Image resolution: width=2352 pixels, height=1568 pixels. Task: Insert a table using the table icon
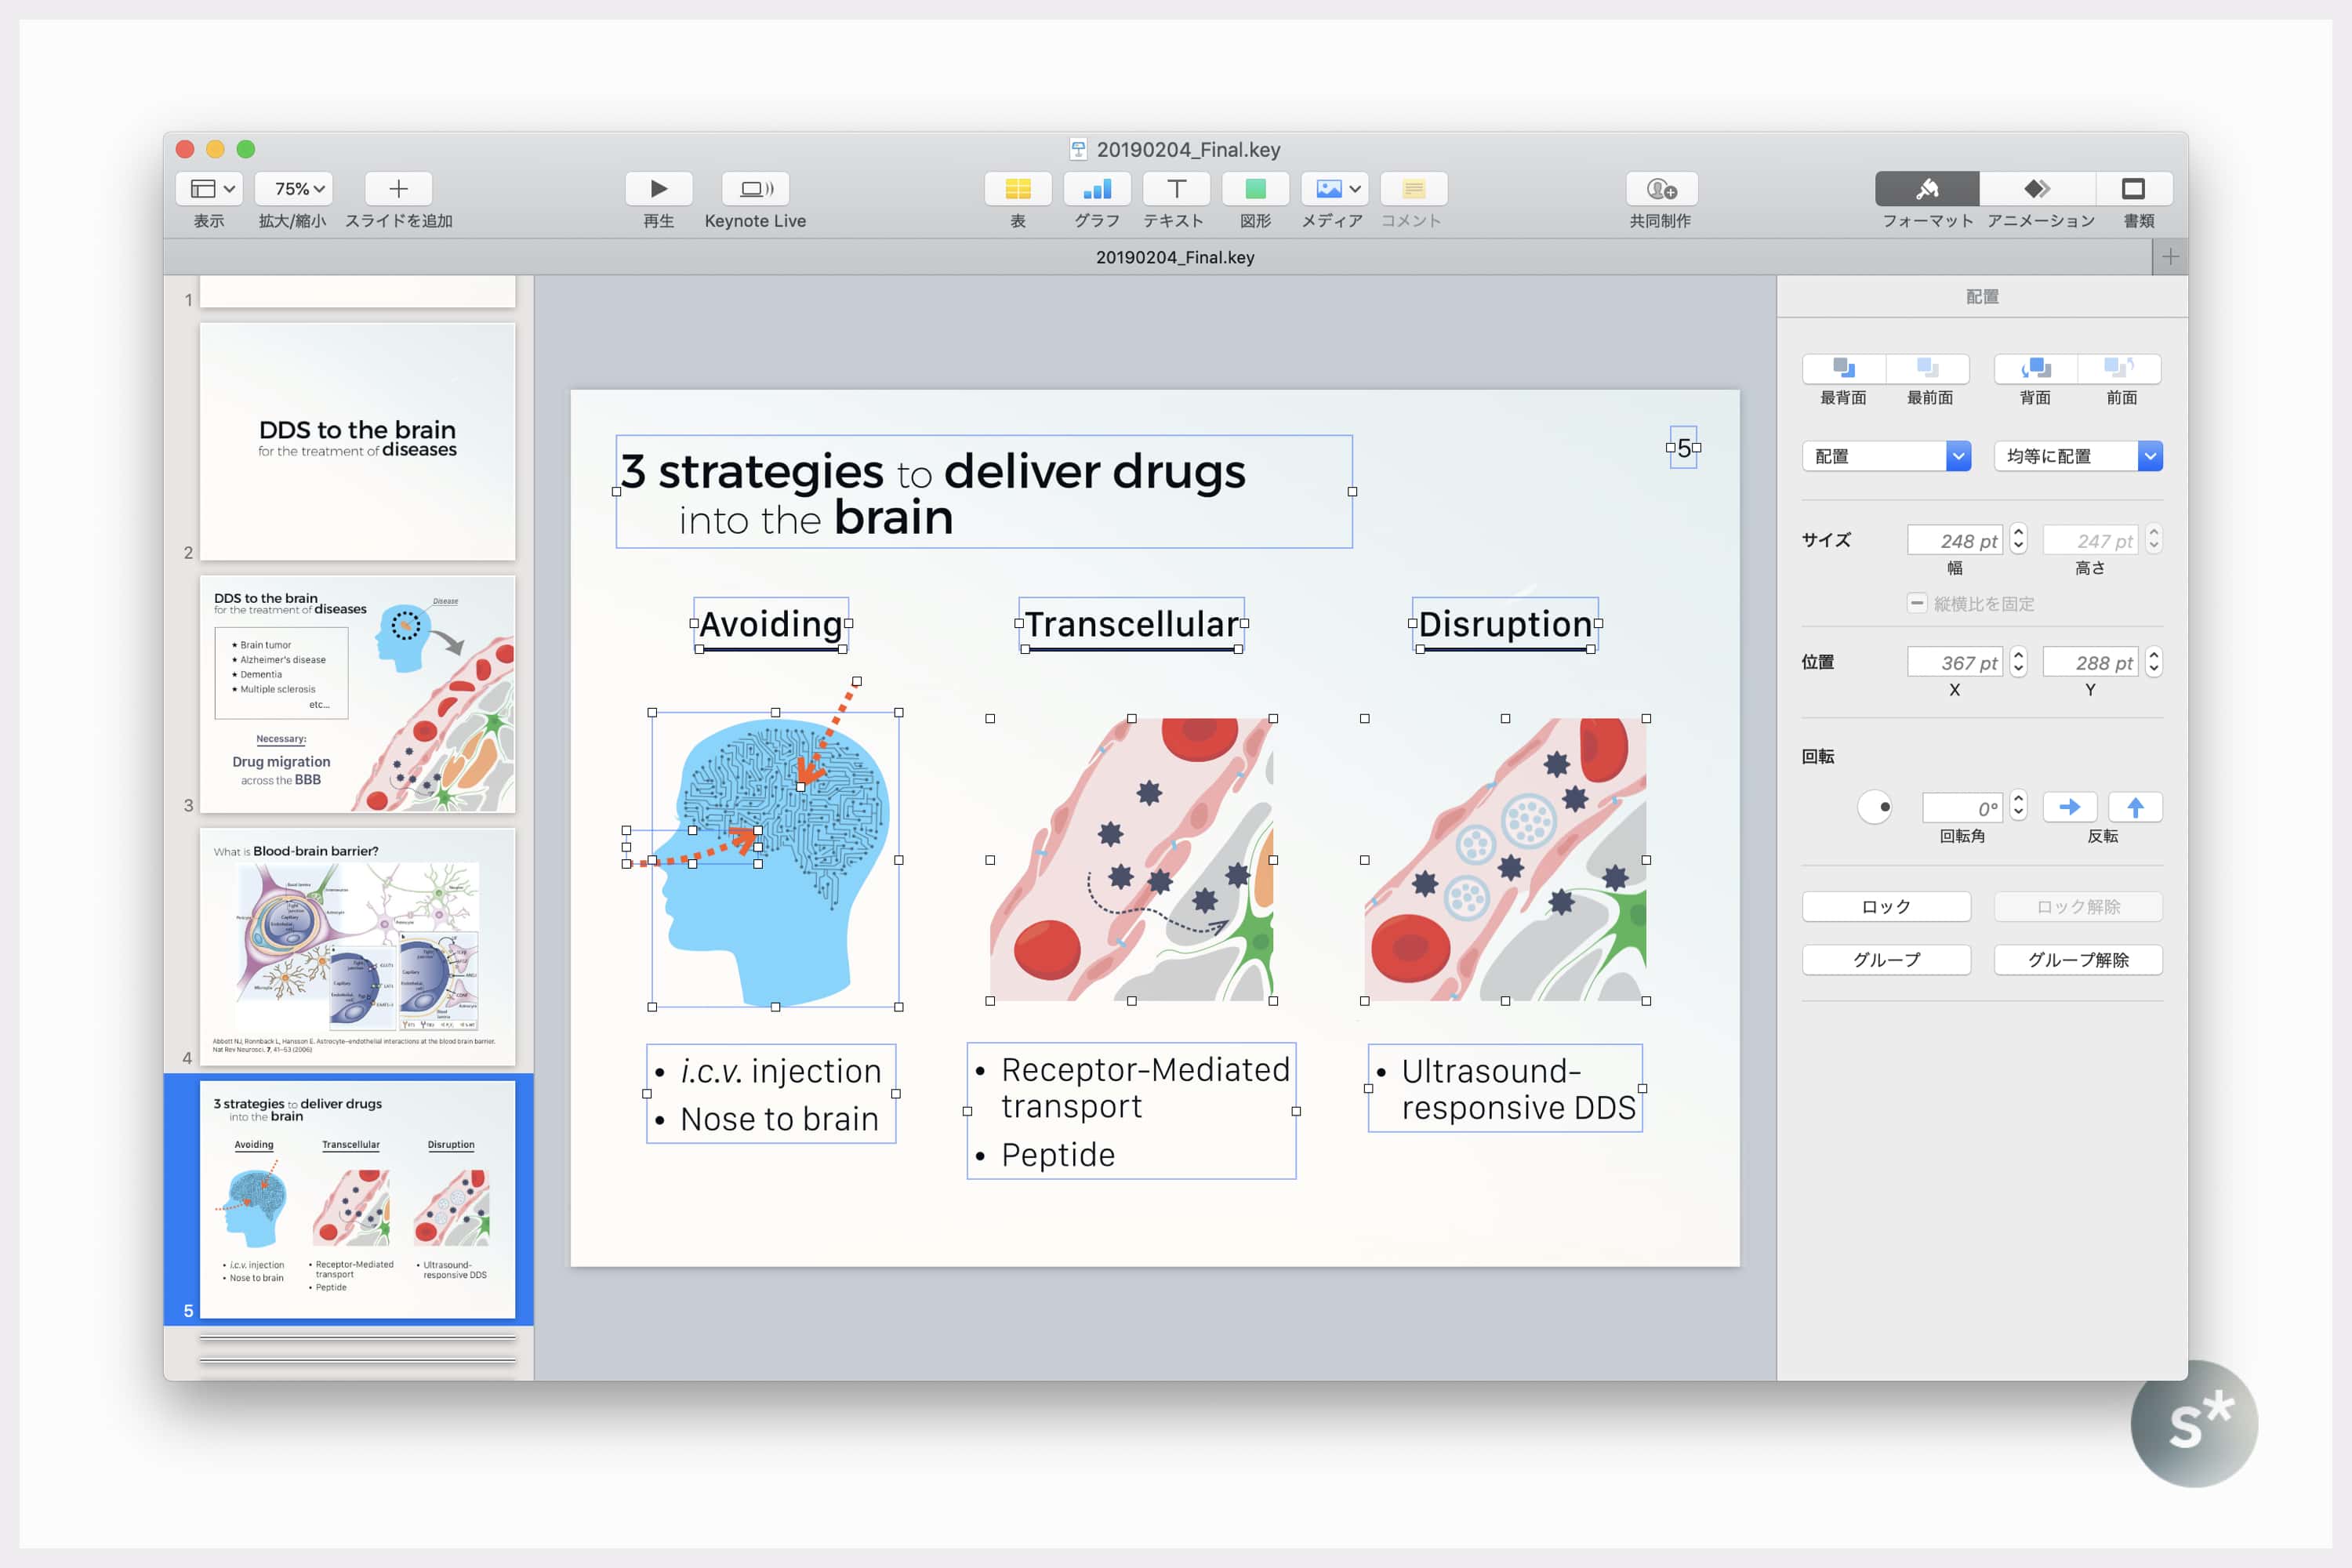(x=1017, y=188)
